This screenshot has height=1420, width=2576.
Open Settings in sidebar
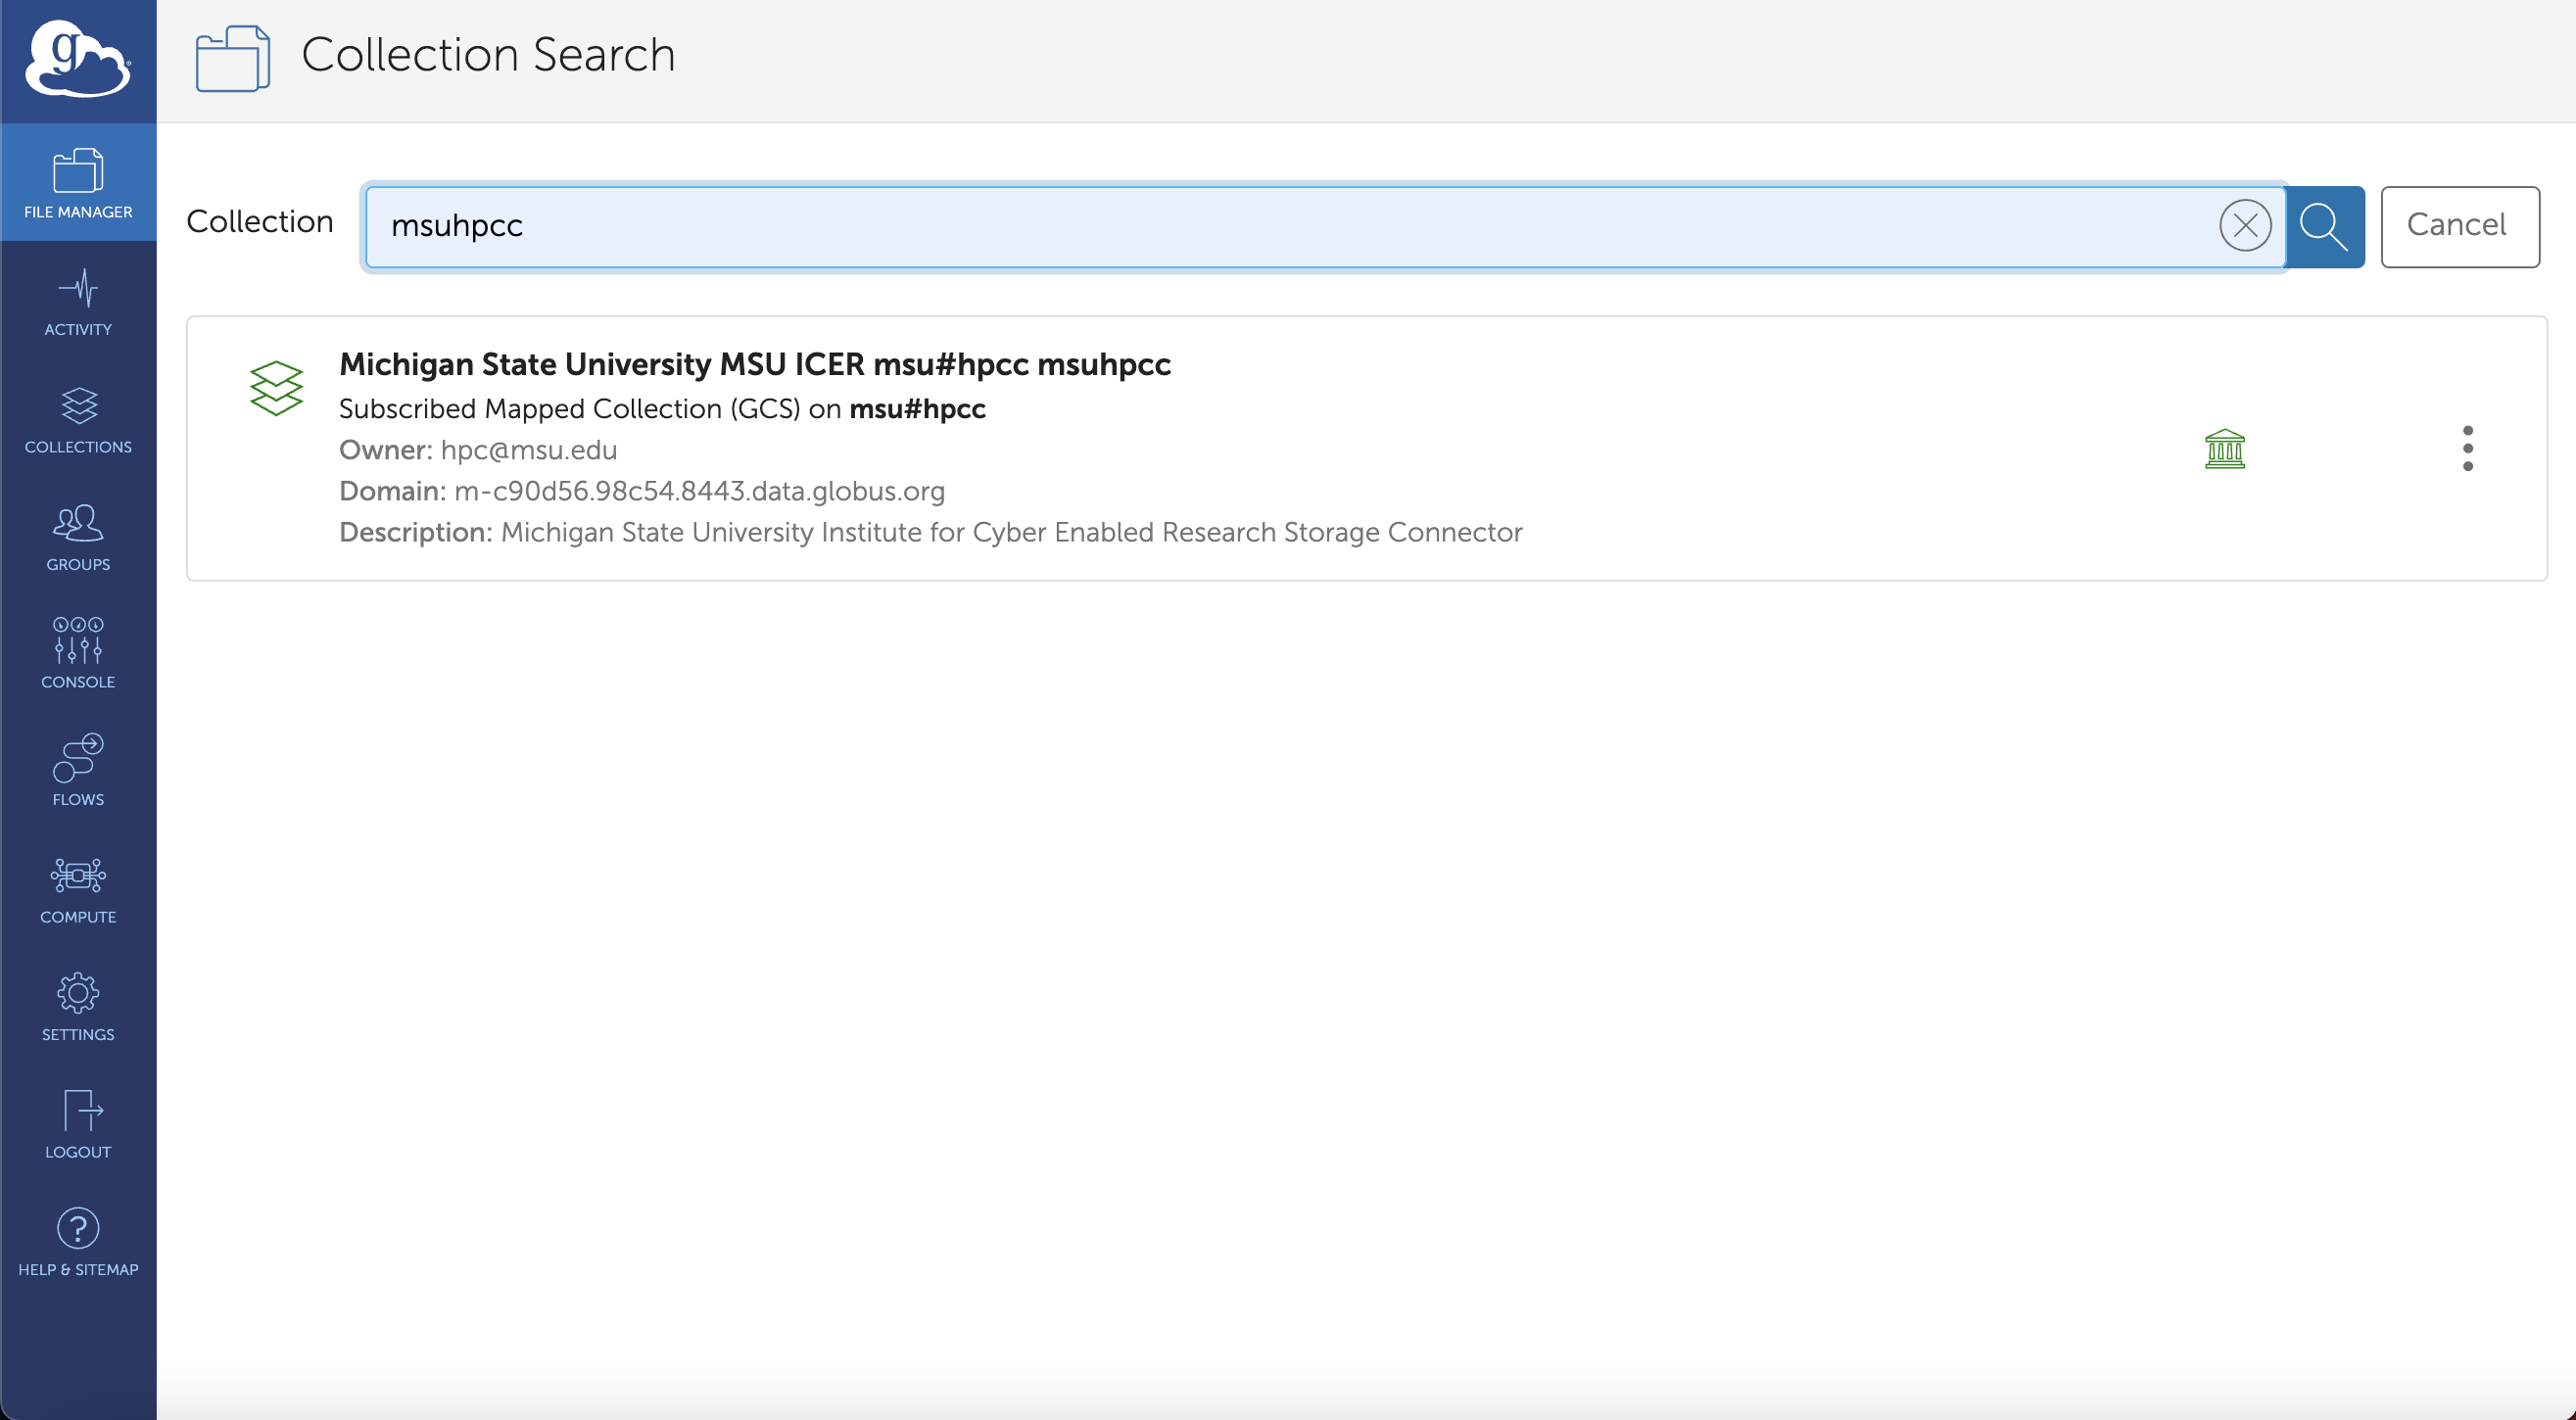coord(78,1007)
